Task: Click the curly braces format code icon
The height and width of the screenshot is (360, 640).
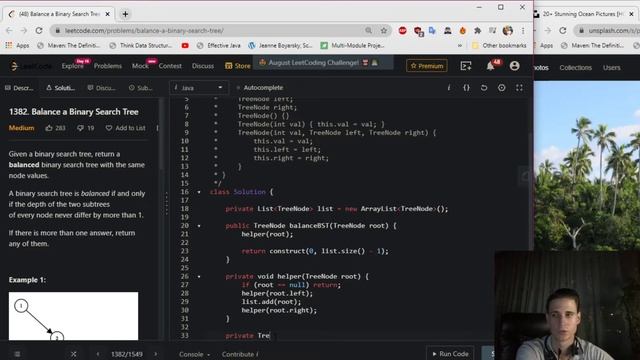Action: pyautogui.click(x=466, y=88)
